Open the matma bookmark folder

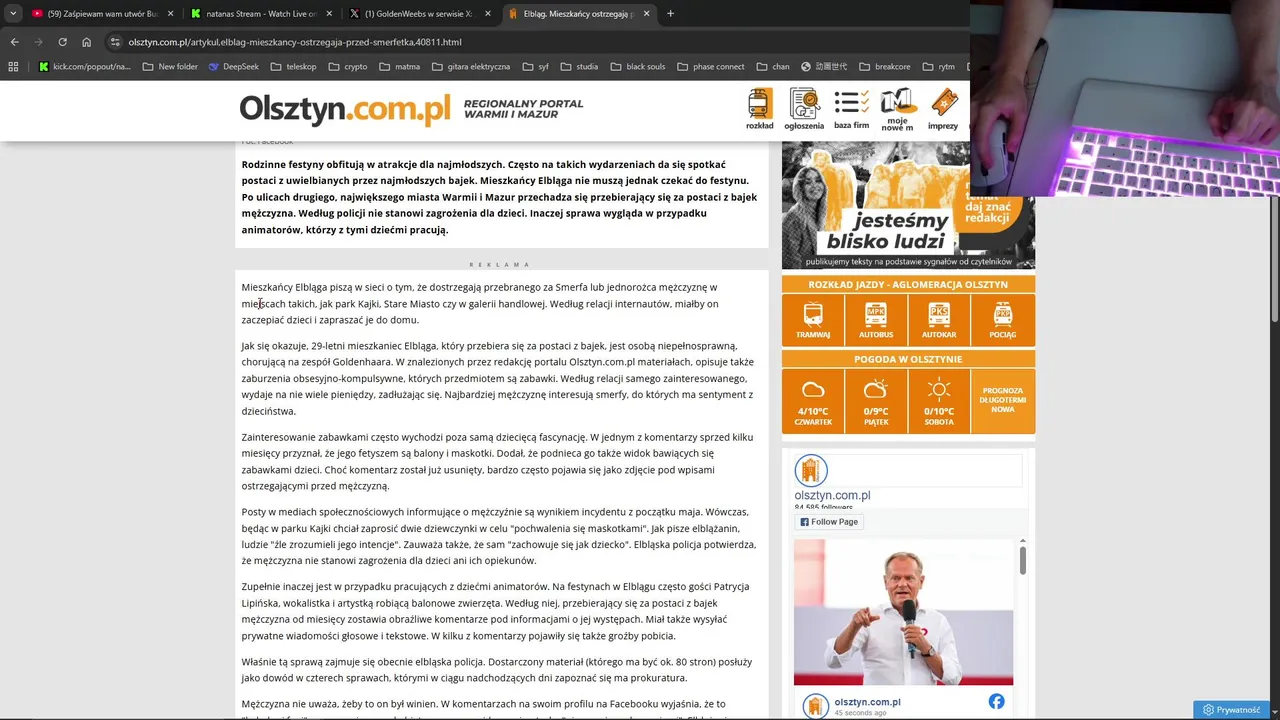[399, 67]
